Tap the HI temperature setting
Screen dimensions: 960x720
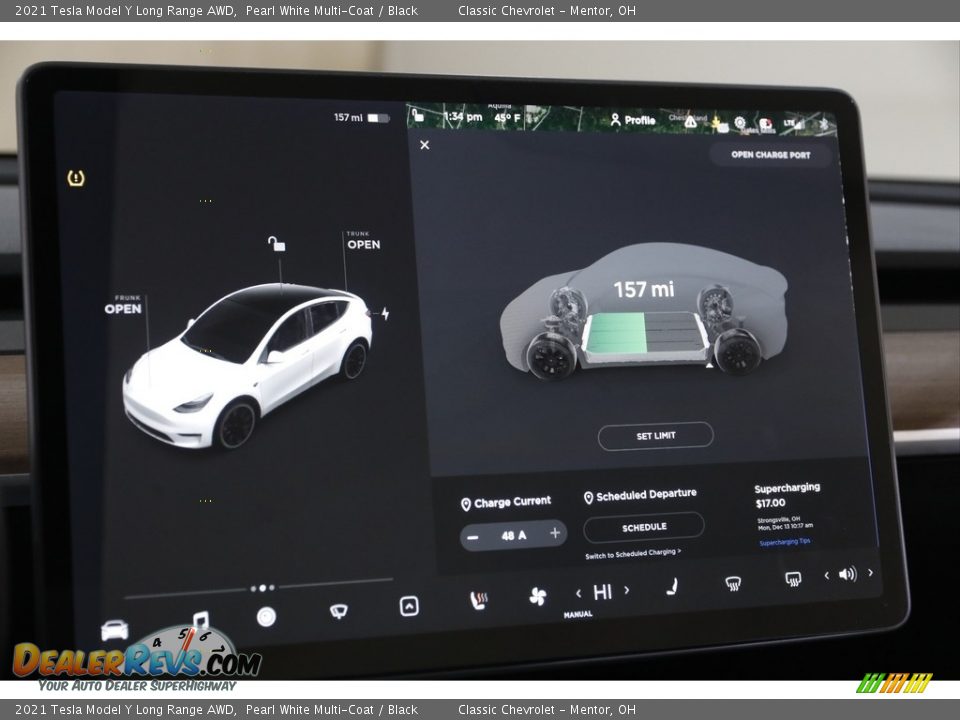(602, 591)
